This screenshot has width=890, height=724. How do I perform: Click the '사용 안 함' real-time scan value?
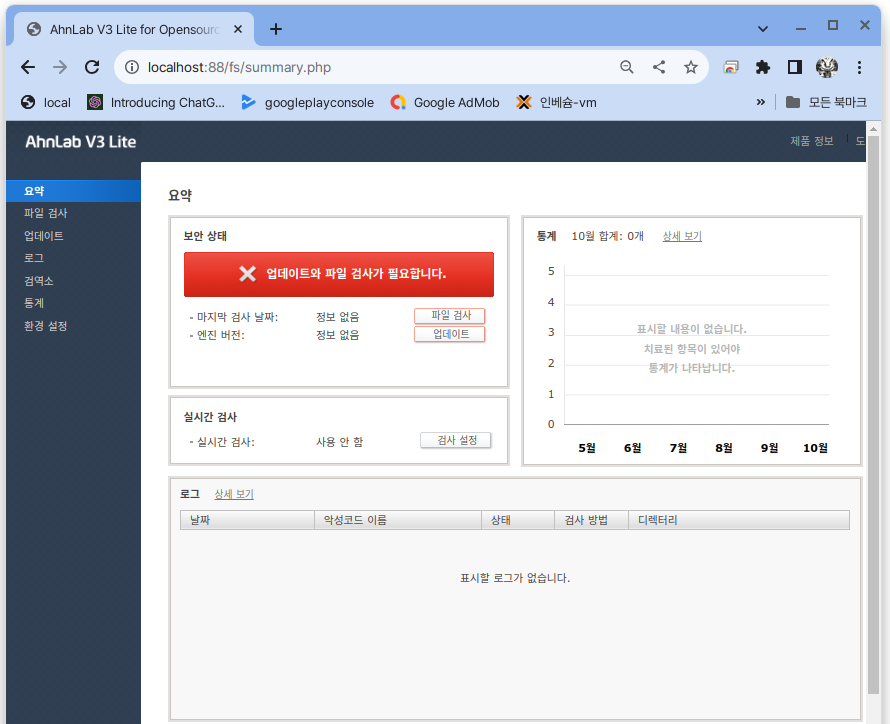tap(339, 442)
